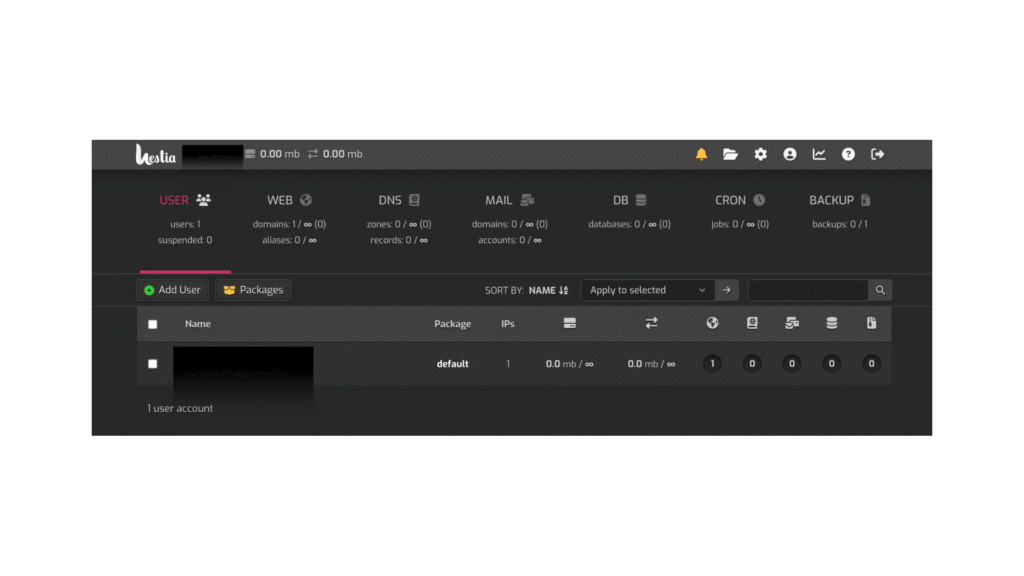Check the user row checkbox

(x=153, y=364)
